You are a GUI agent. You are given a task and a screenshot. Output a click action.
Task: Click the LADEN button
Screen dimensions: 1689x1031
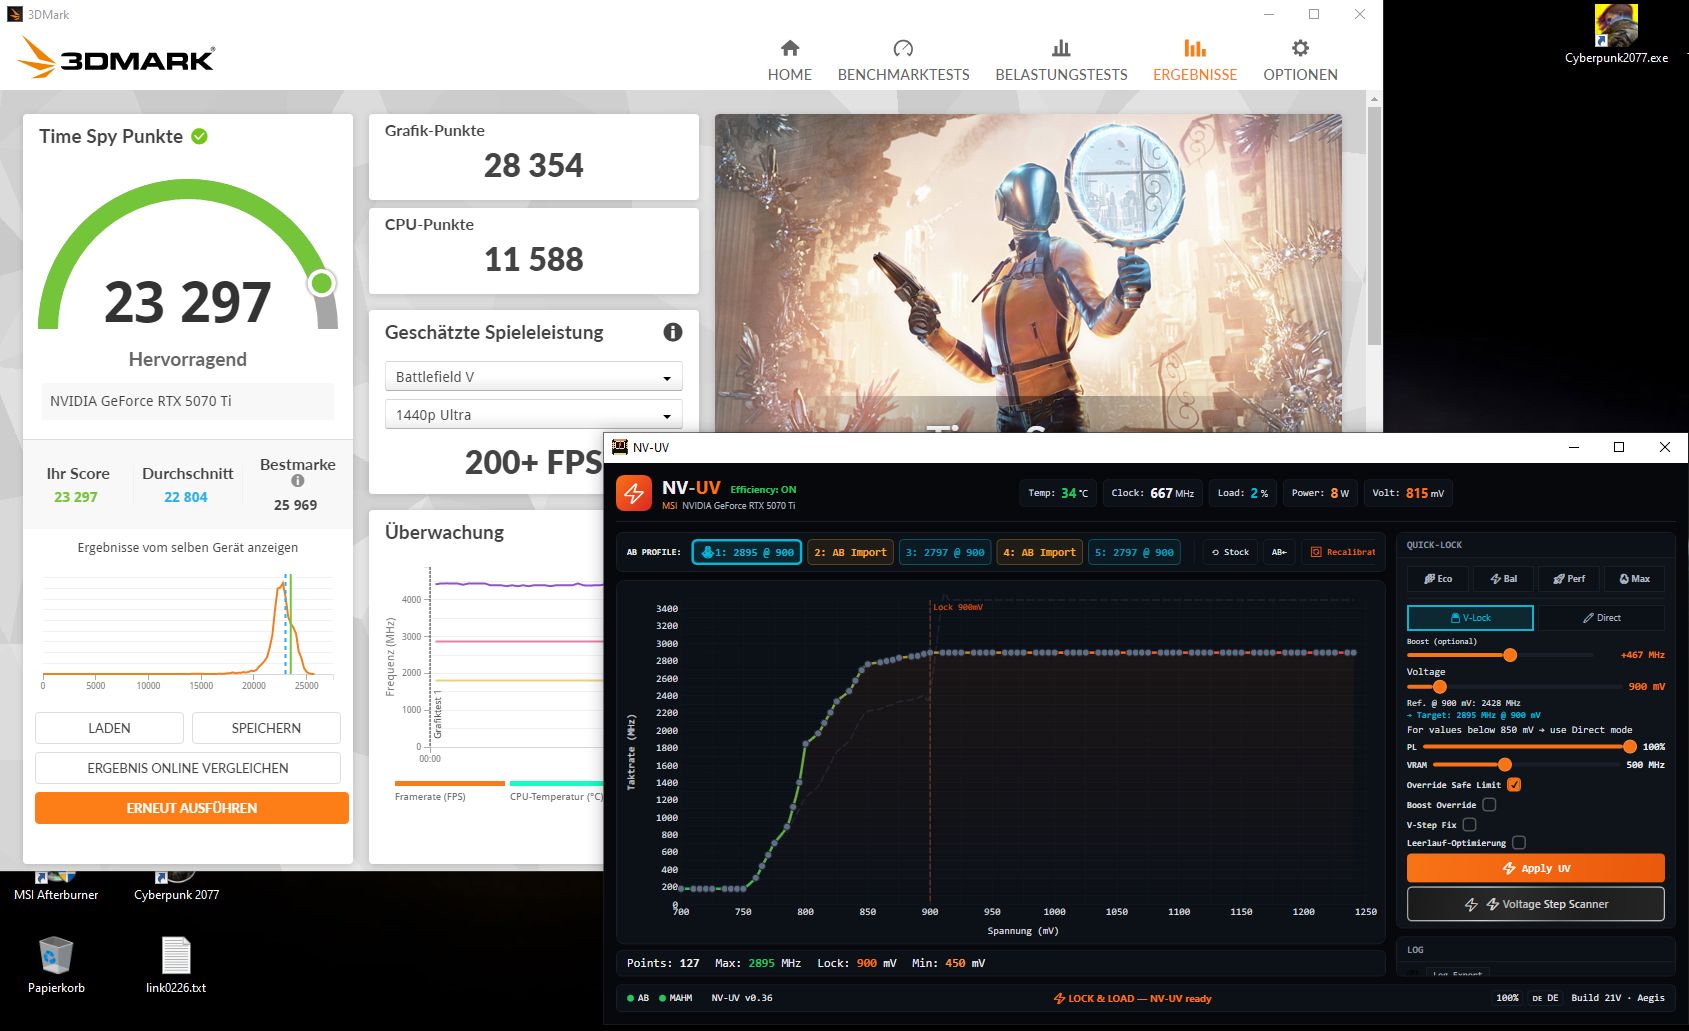(x=109, y=728)
